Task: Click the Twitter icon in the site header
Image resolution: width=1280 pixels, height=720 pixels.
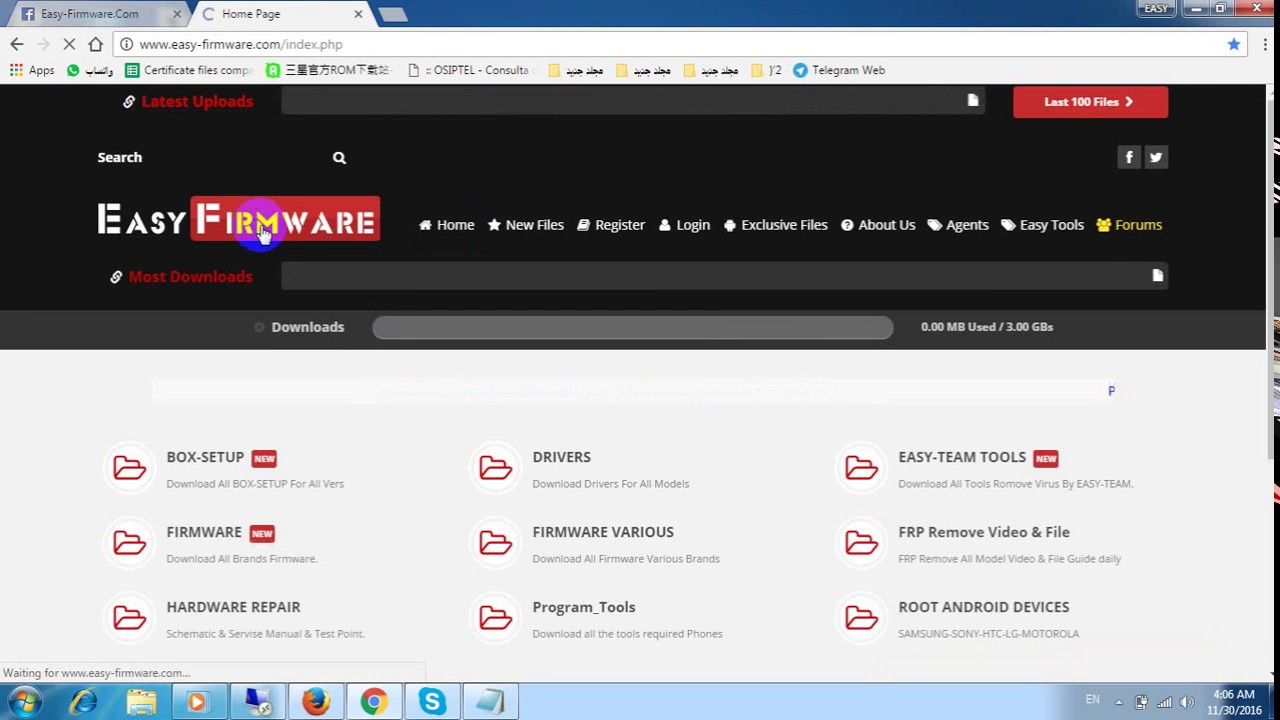Action: 1156,157
